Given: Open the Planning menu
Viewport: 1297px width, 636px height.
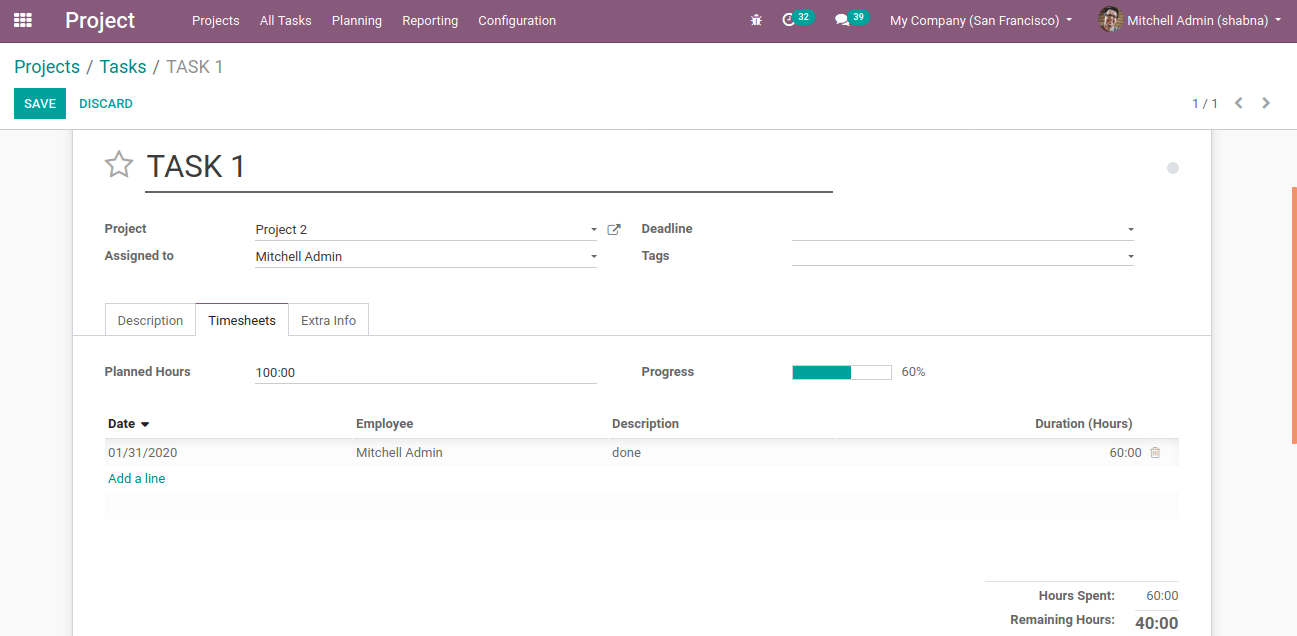Looking at the screenshot, I should (357, 20).
